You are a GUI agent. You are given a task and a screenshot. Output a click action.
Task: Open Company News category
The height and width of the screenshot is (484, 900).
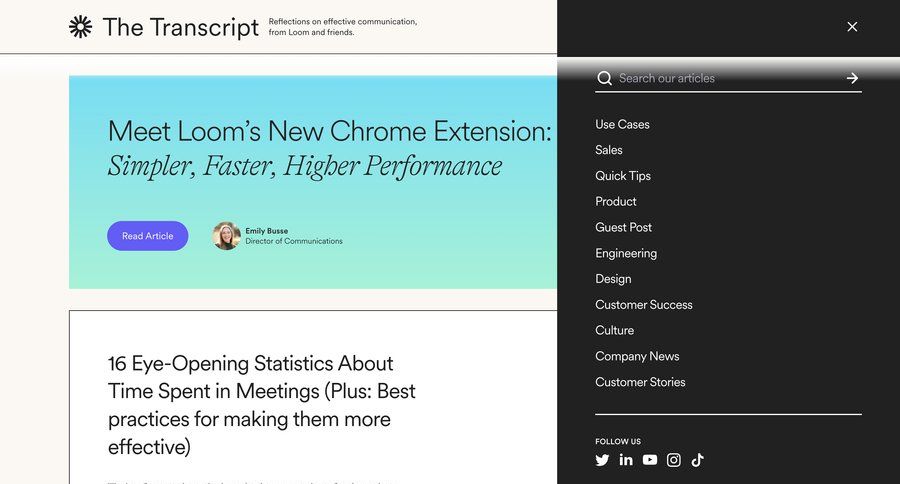(x=637, y=357)
